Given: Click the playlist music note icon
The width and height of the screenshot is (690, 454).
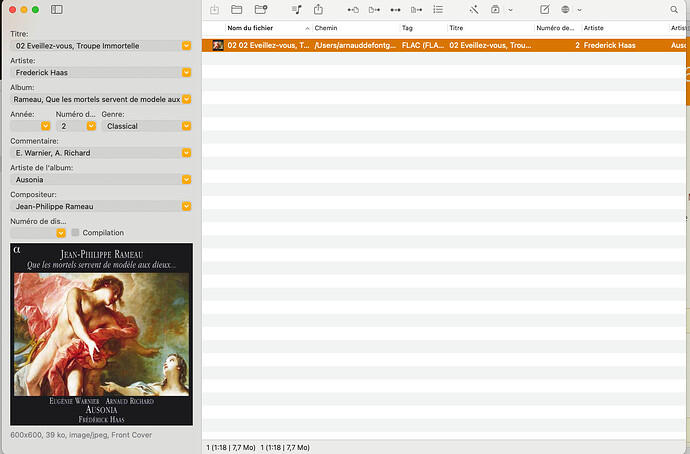Looking at the screenshot, I should 297,10.
